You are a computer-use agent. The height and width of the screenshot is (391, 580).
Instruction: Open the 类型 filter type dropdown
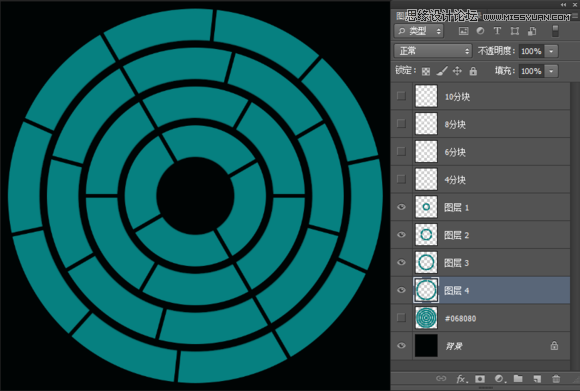(x=419, y=31)
